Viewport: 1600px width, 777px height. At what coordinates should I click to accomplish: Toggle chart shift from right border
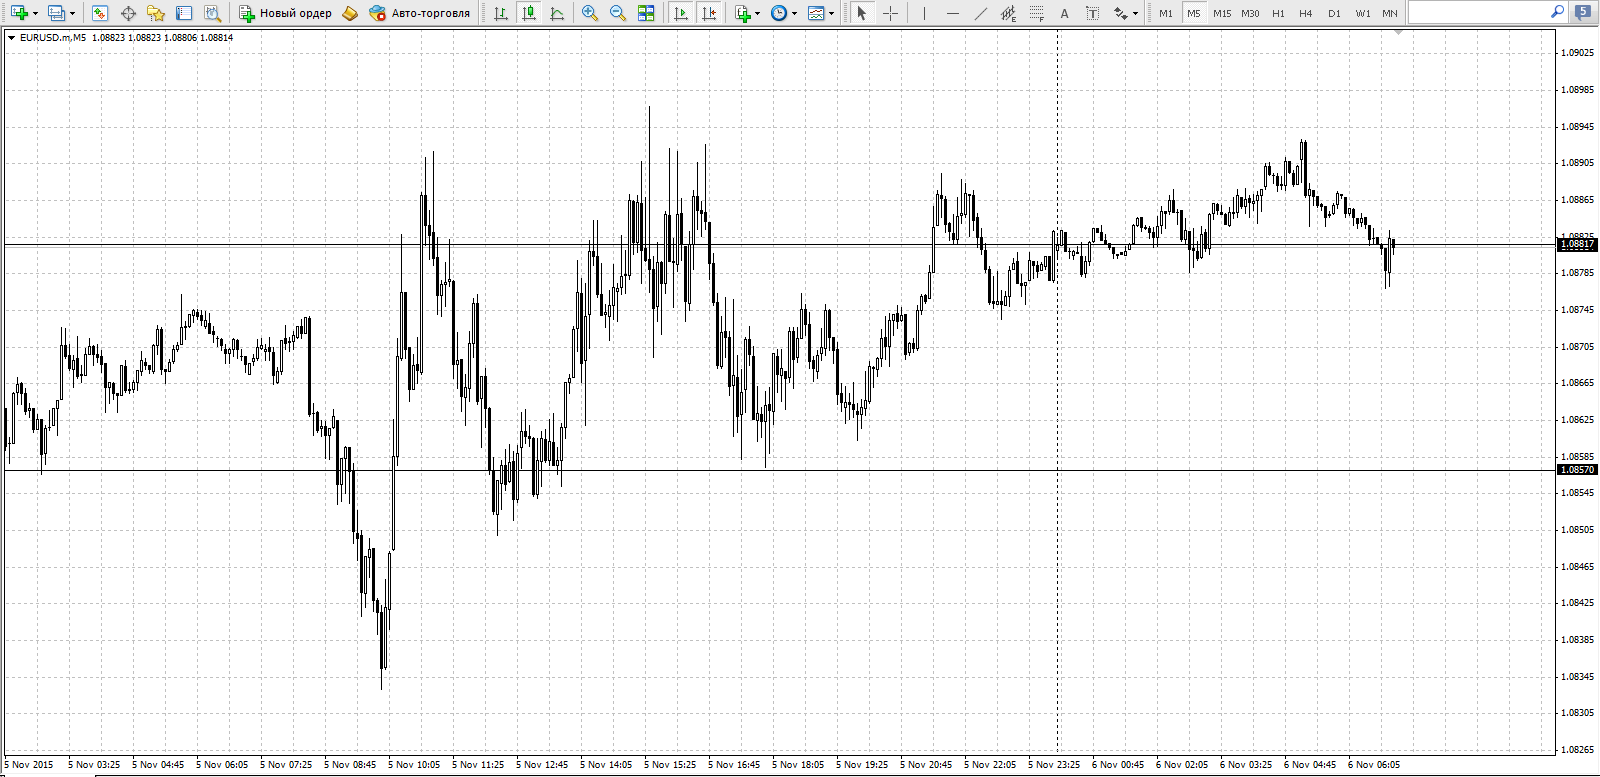point(709,13)
